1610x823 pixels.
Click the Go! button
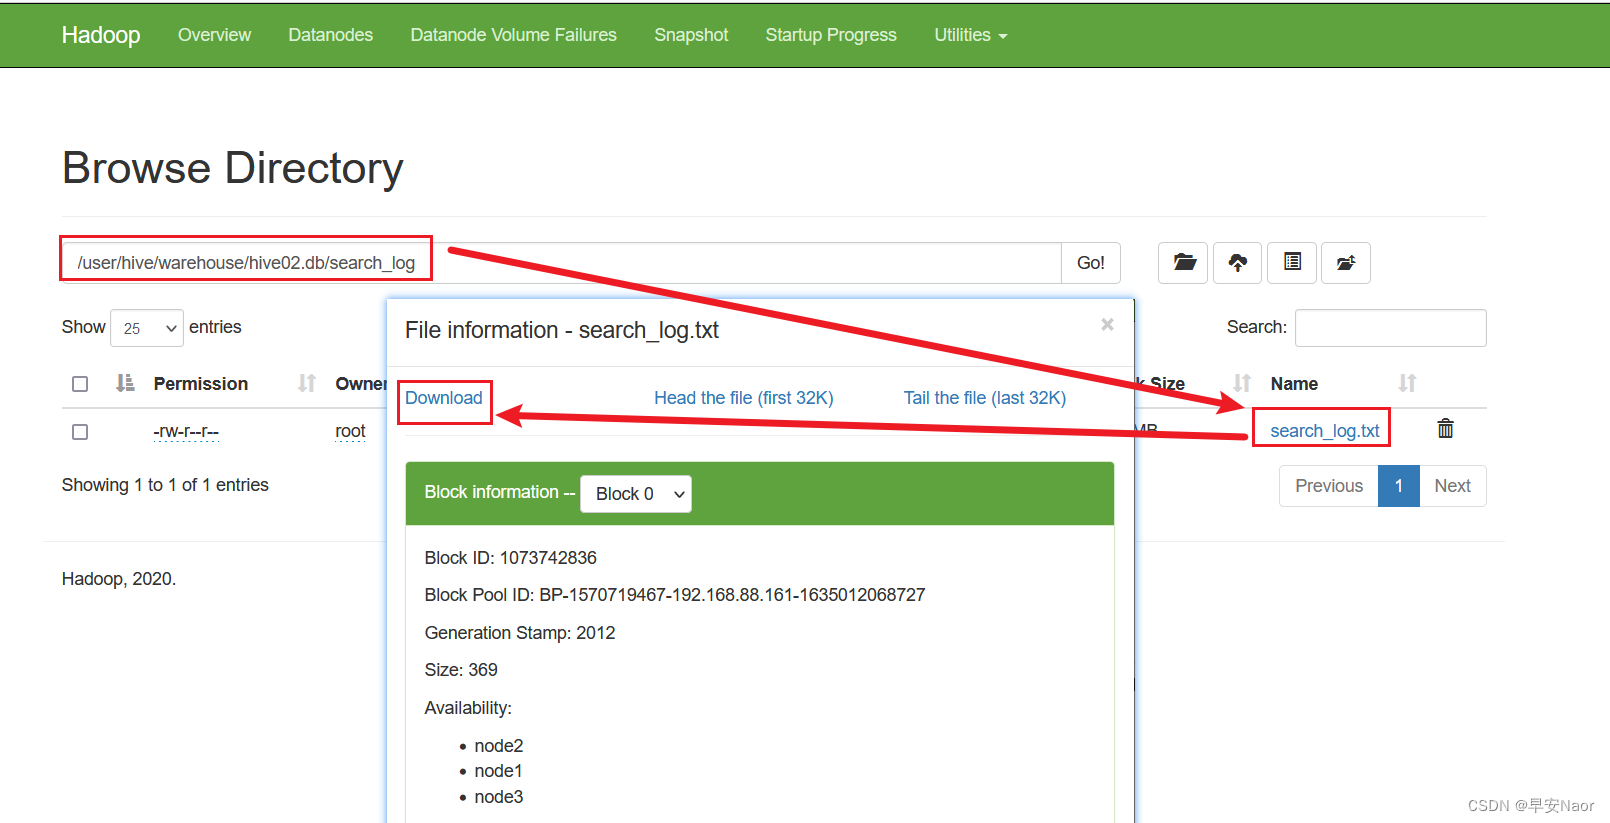pos(1091,263)
